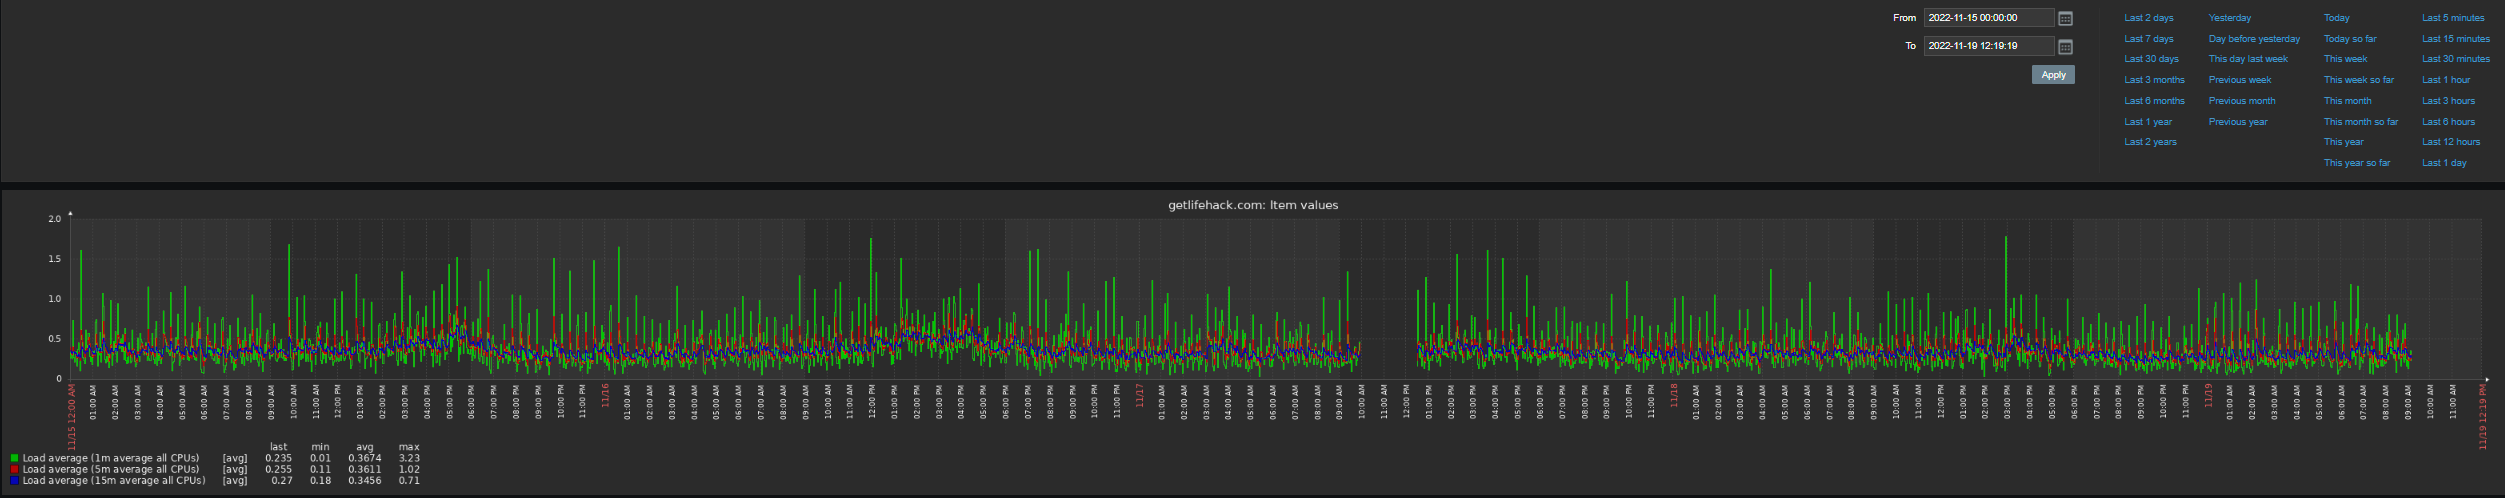This screenshot has height=498, width=2505.
Task: Select the Previous week range
Action: [x=2240, y=80]
